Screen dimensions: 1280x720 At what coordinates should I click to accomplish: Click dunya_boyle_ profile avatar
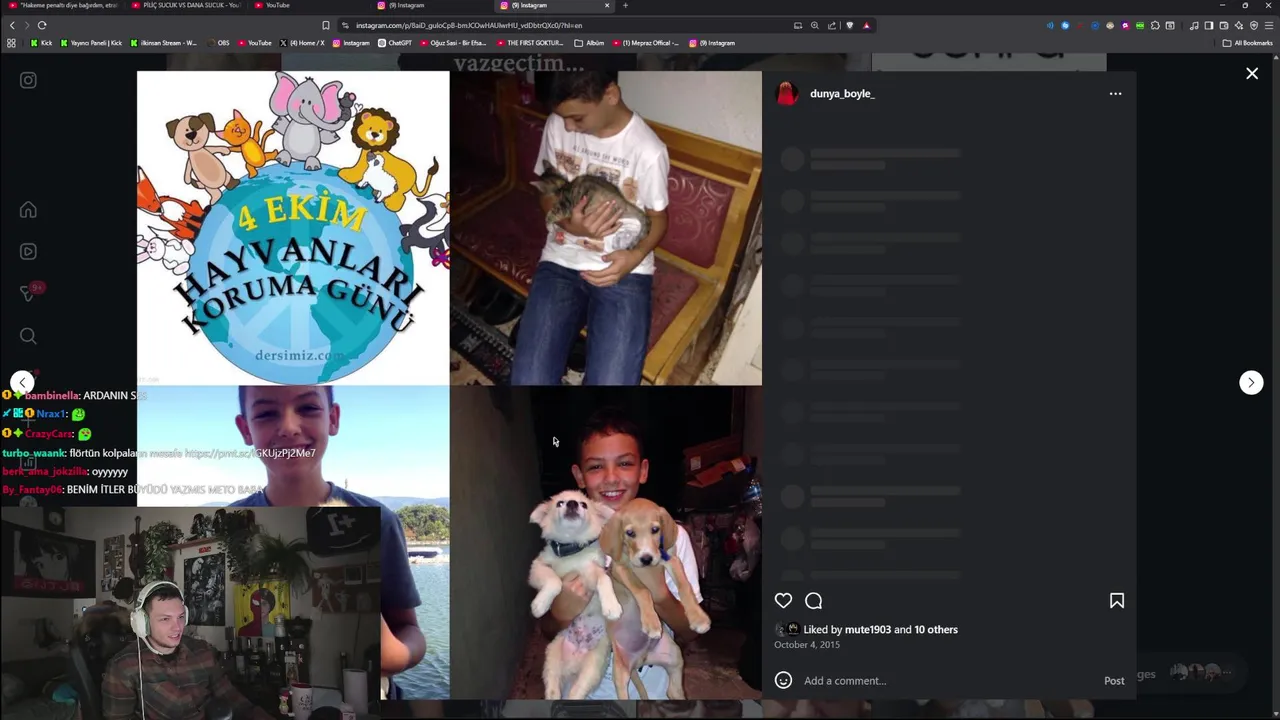(x=787, y=94)
